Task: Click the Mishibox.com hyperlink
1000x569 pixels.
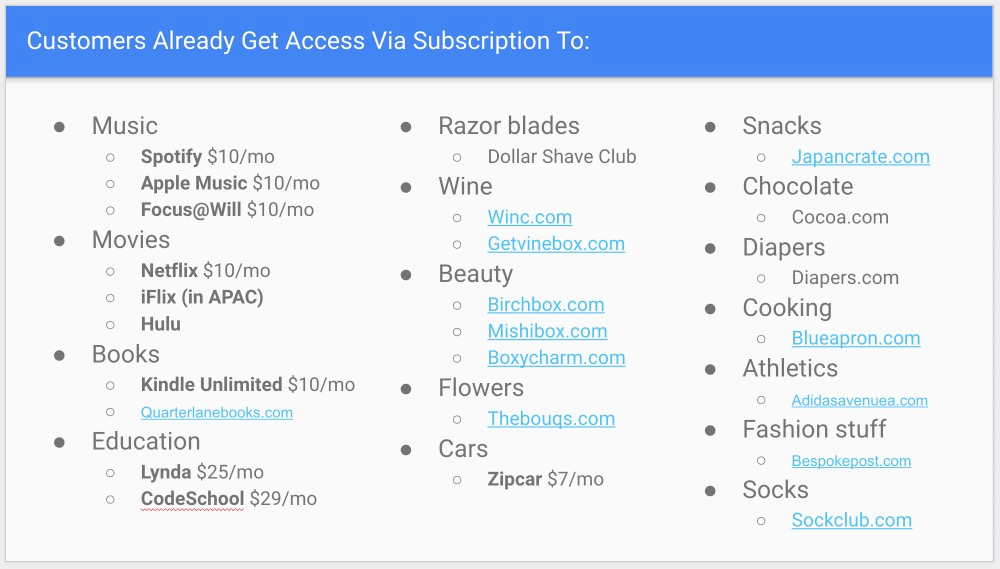Action: tap(547, 331)
